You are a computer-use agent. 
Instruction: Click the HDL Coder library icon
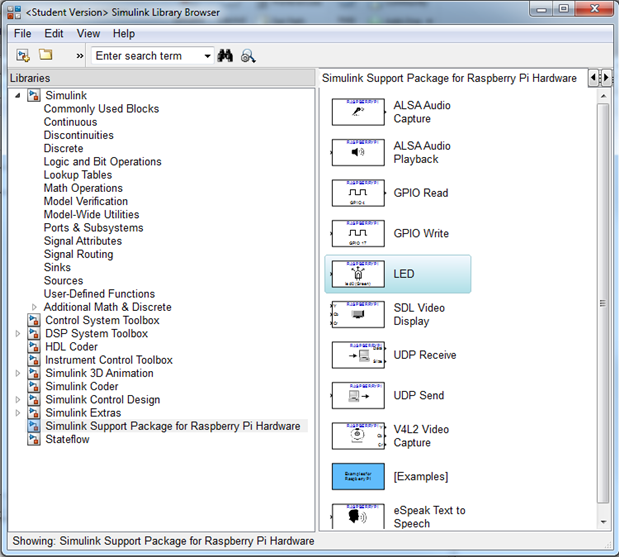click(x=34, y=347)
